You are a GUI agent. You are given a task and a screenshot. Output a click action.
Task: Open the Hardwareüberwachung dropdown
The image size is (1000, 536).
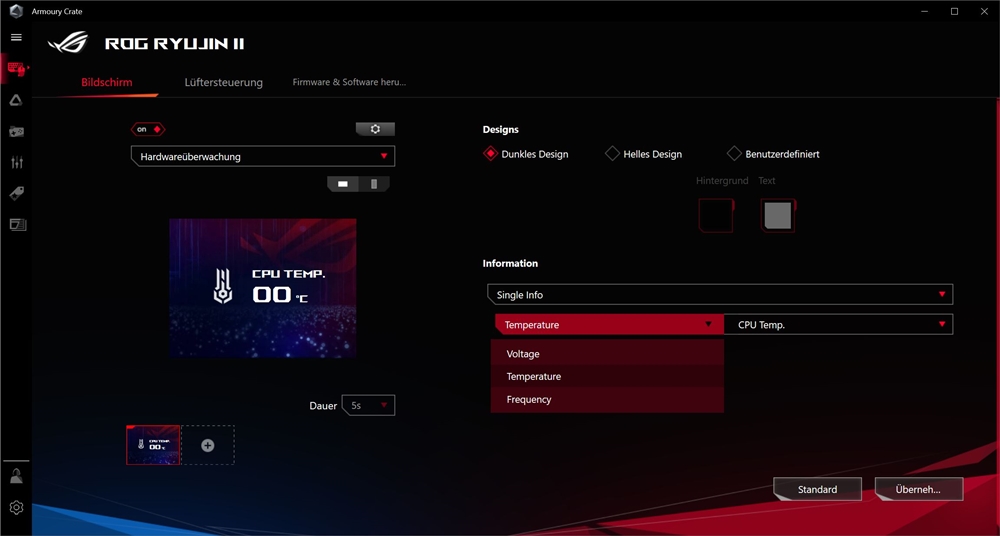263,156
